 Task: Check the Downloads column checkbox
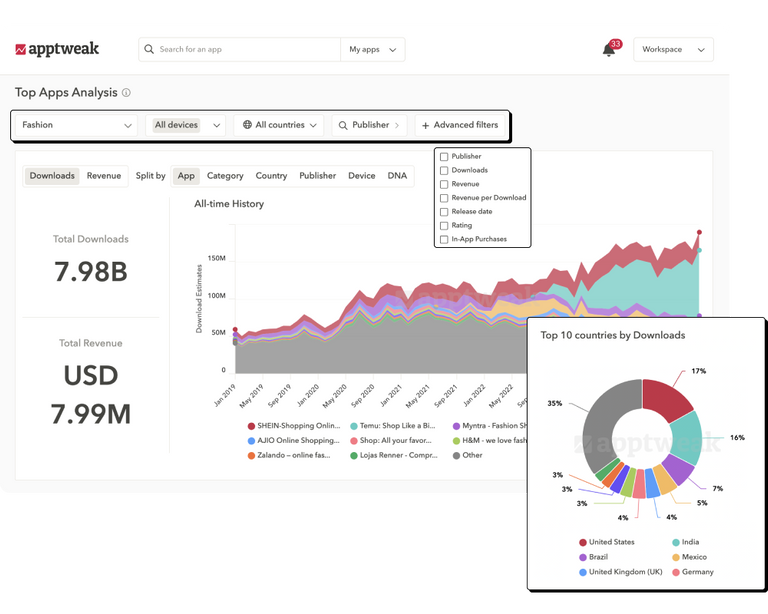click(x=444, y=170)
